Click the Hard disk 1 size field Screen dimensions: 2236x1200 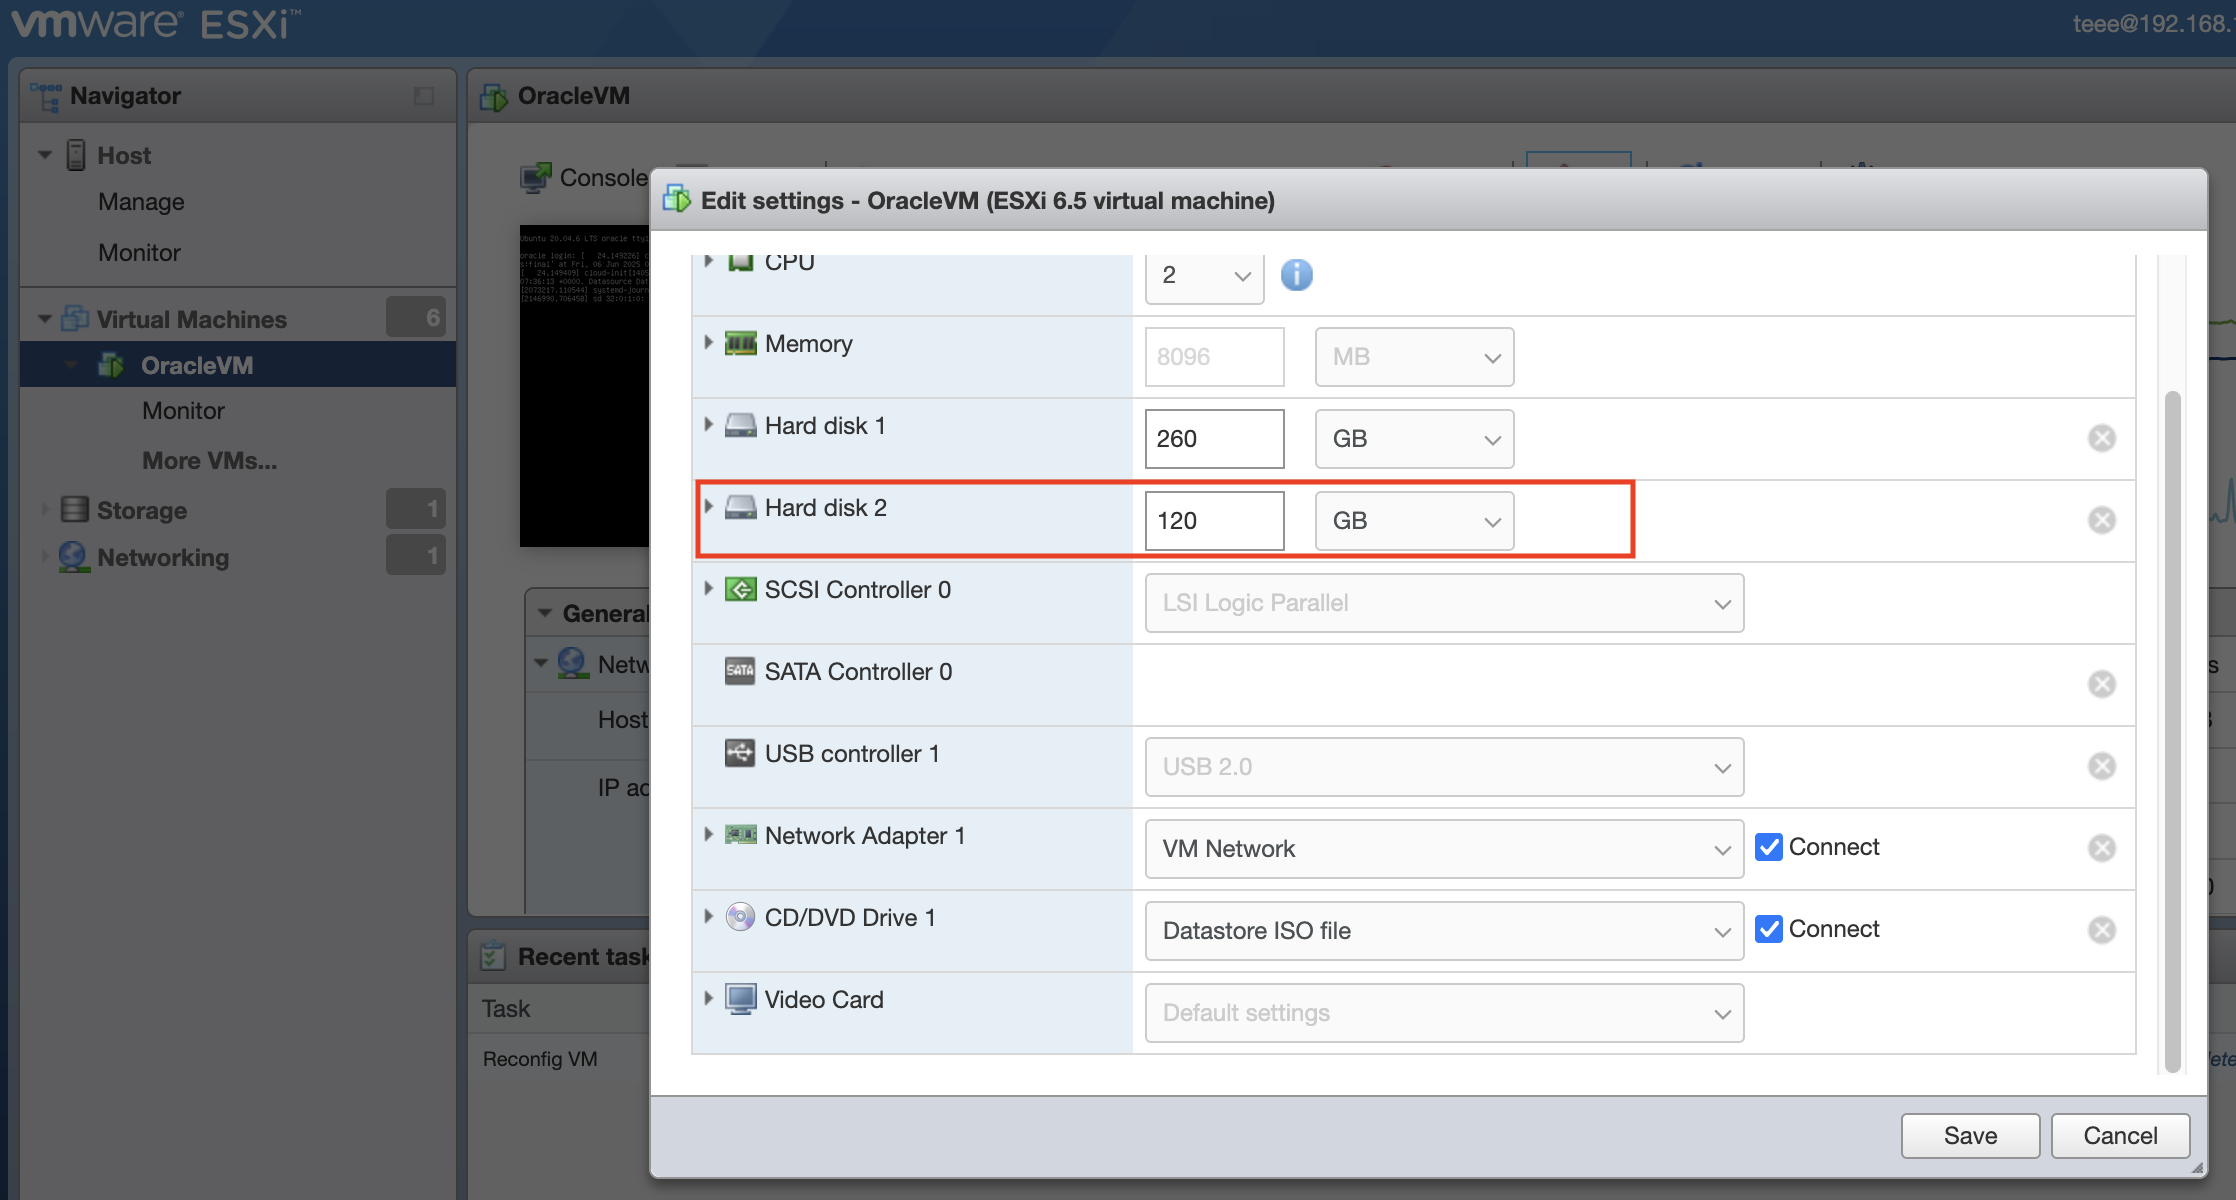(x=1214, y=438)
